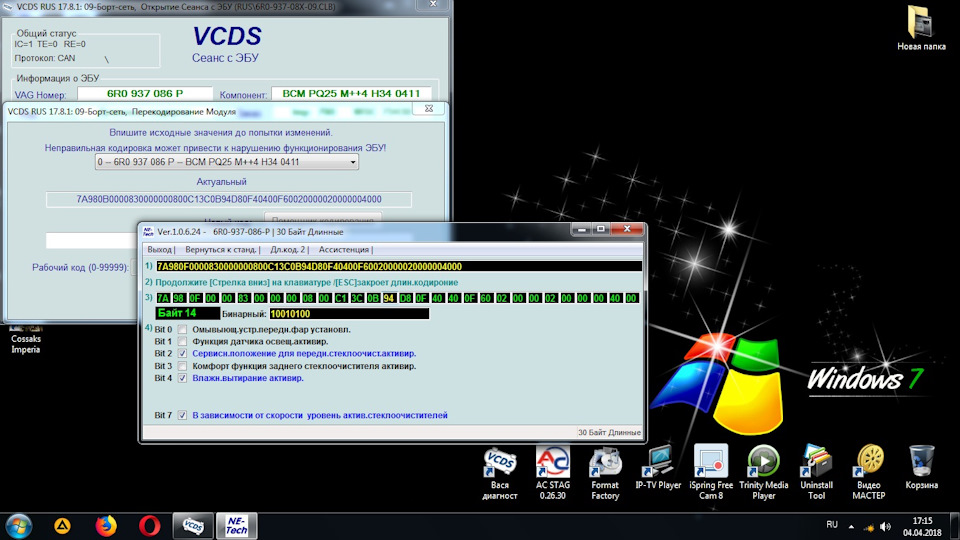The width and height of the screenshot is (960, 540).
Task: Switch to the NE-Tech taskbar button
Action: [236, 526]
